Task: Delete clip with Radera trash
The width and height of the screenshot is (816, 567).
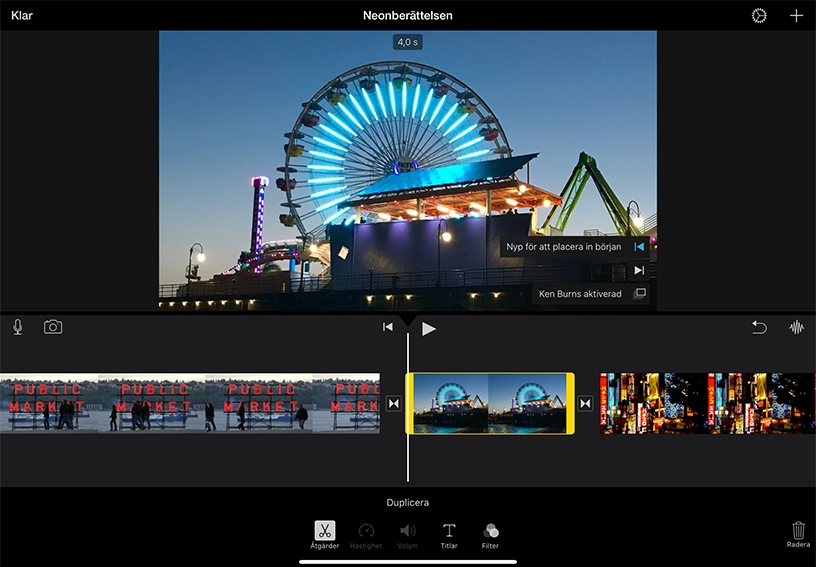Action: 798,535
